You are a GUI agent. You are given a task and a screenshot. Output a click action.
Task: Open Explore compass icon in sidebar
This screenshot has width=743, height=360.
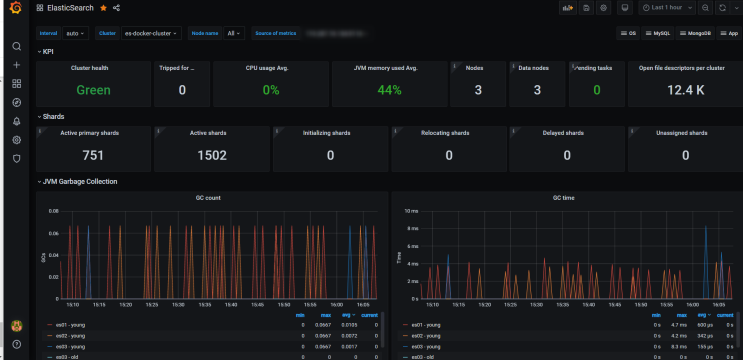(17, 103)
